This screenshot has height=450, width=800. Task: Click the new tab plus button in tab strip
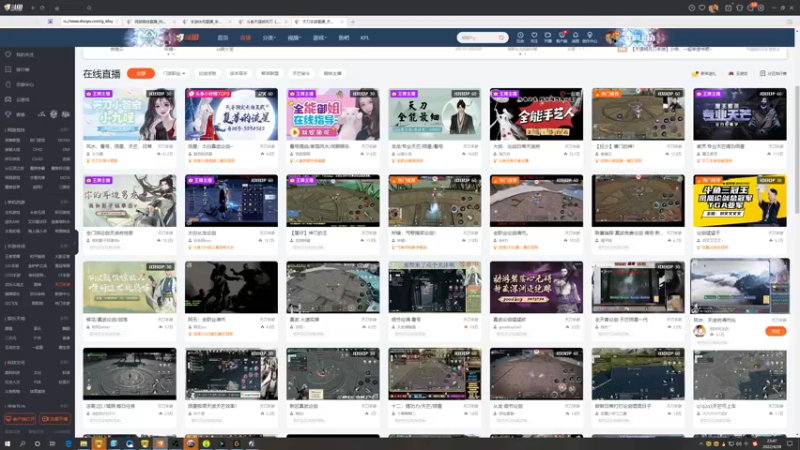(x=353, y=21)
